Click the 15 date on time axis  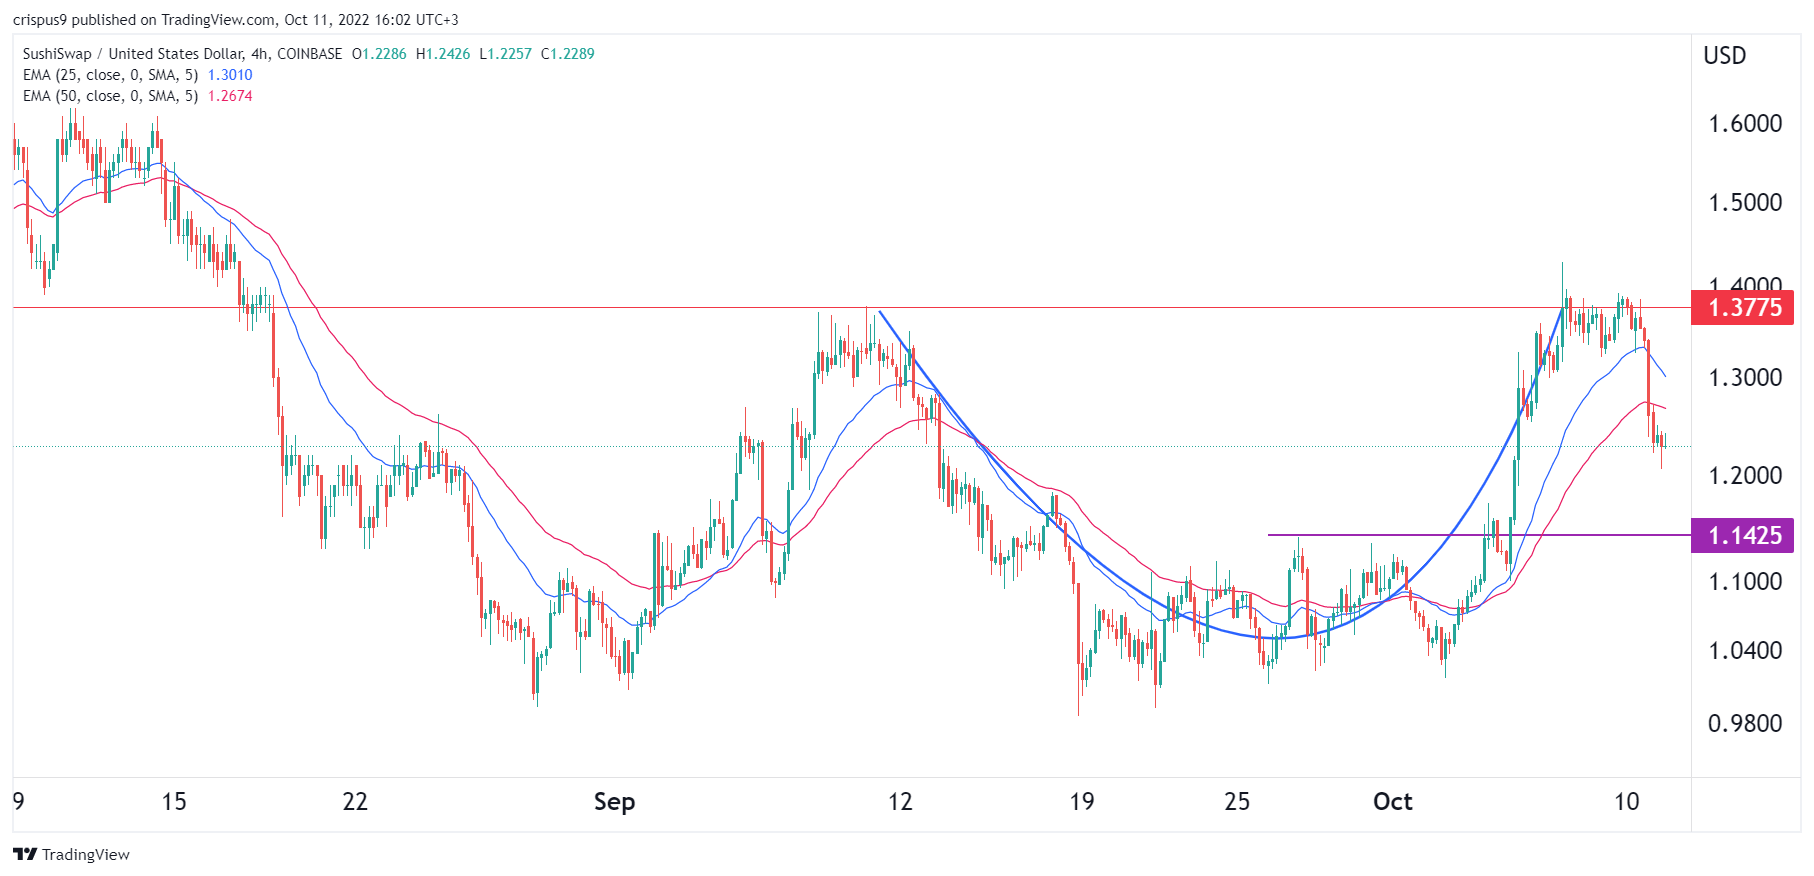(x=174, y=802)
